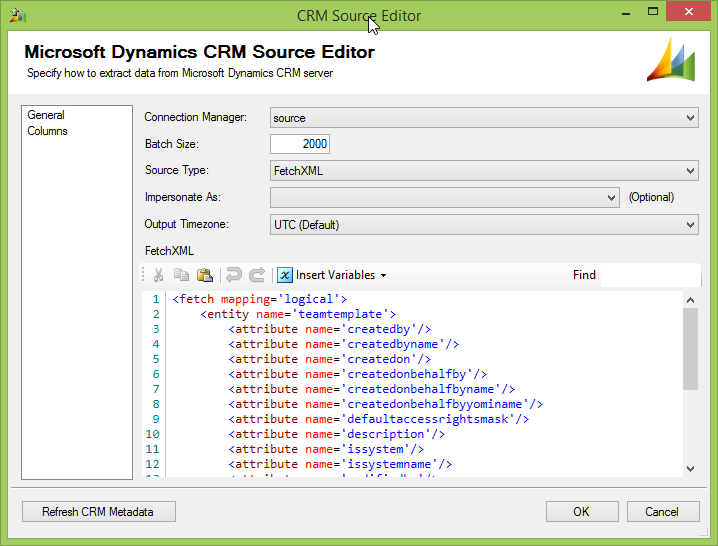Viewport: 718px width, 546px height.
Task: Select the General page
Action: tap(46, 115)
